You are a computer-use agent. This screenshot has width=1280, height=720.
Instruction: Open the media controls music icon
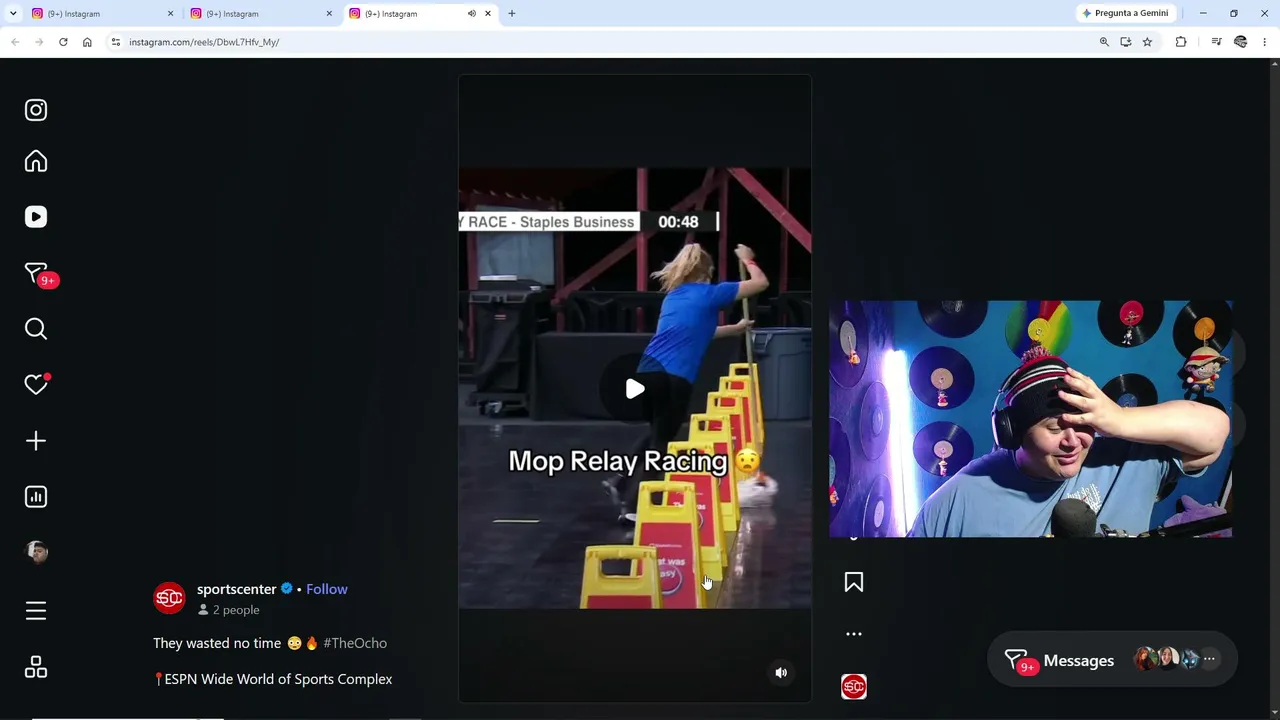(x=1216, y=42)
